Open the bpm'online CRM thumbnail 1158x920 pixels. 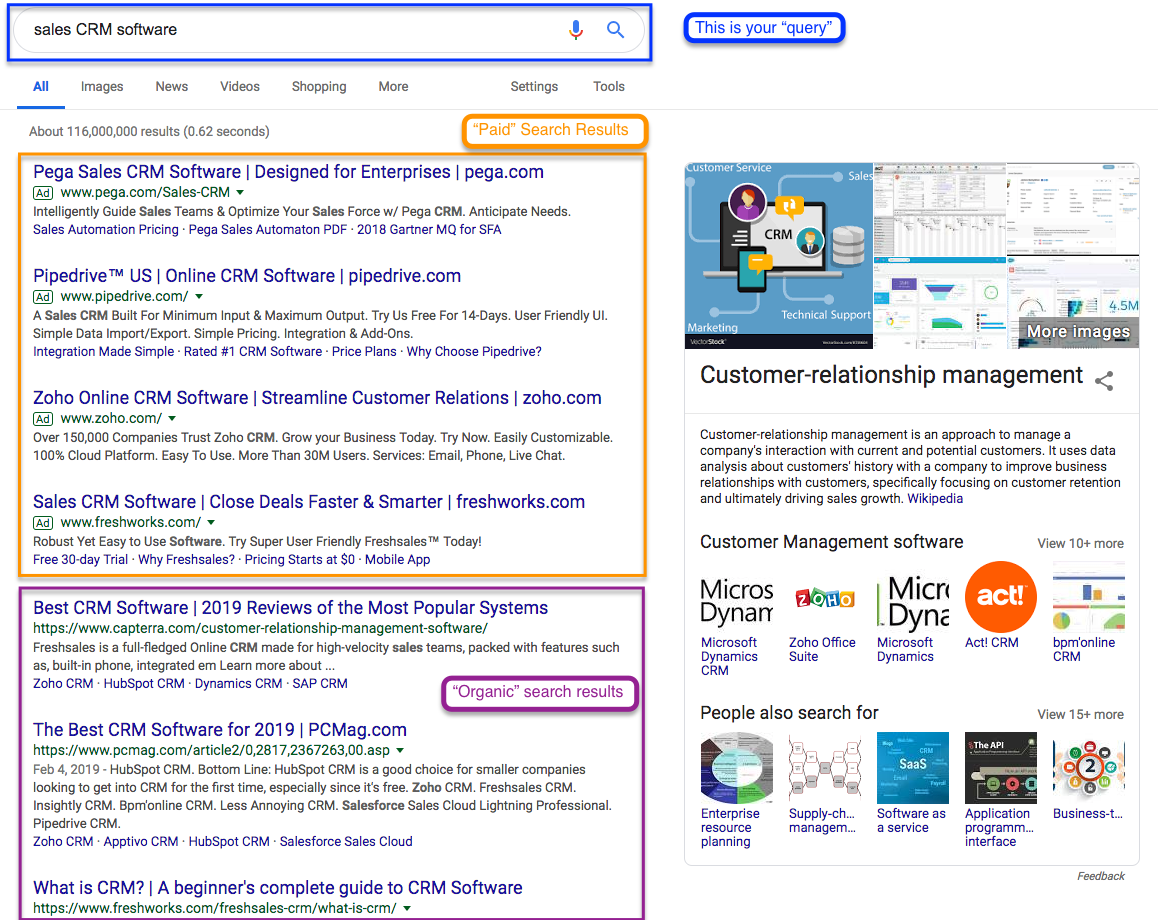(x=1089, y=597)
